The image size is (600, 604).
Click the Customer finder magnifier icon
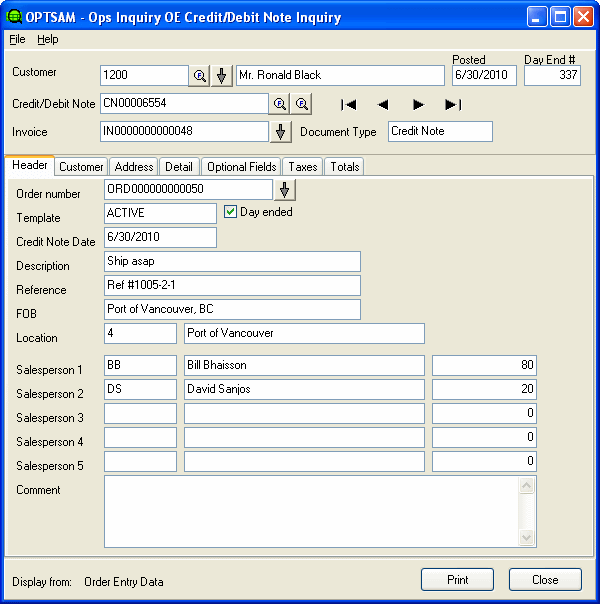point(199,76)
